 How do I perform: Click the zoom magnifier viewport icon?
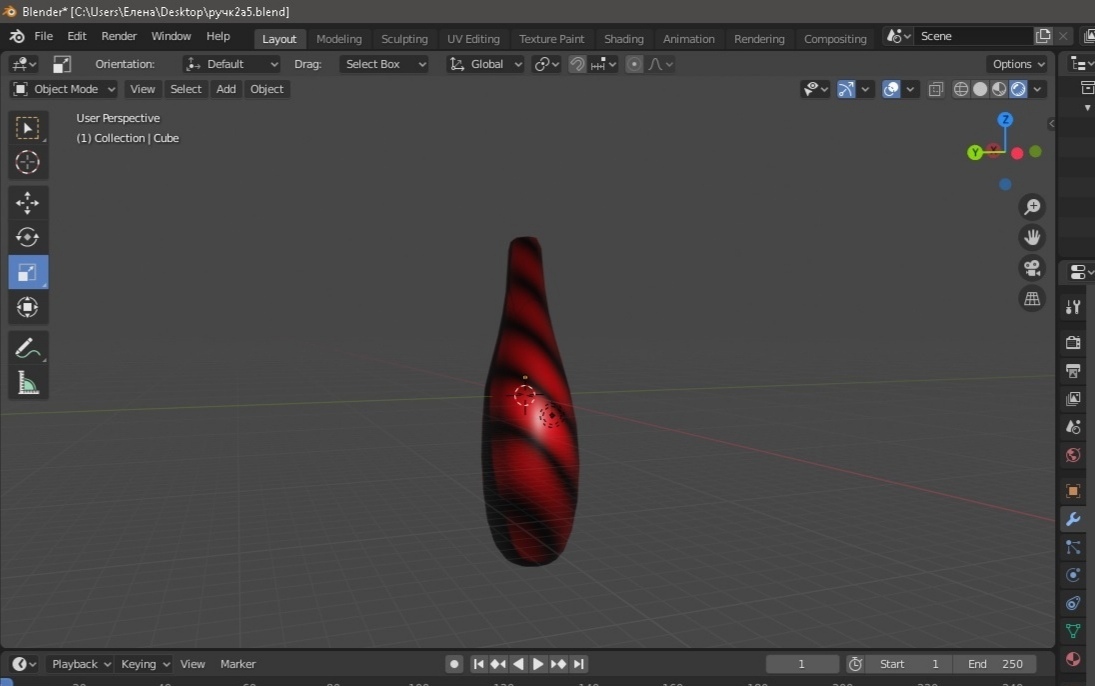1032,207
